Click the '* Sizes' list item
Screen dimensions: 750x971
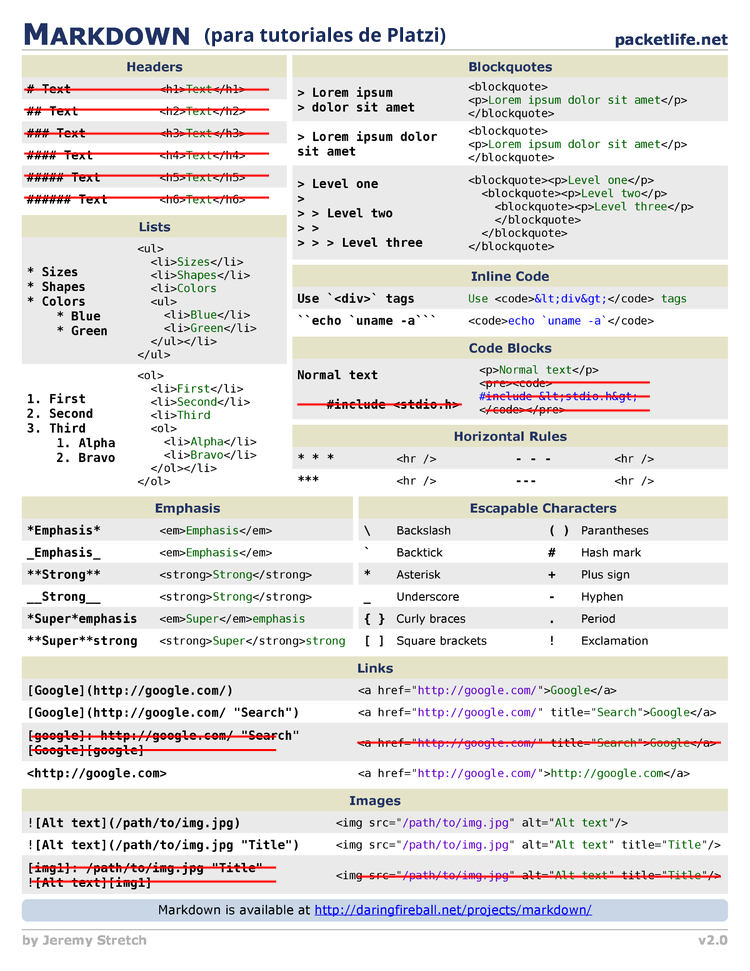pos(52,272)
